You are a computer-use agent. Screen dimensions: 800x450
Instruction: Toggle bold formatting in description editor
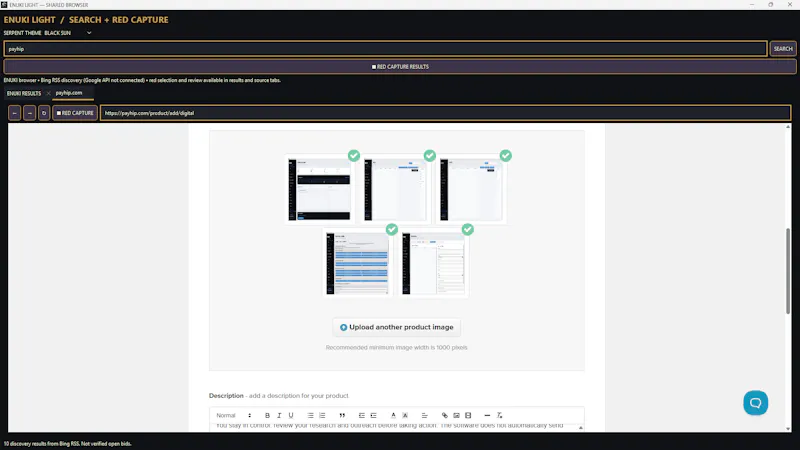(267, 415)
